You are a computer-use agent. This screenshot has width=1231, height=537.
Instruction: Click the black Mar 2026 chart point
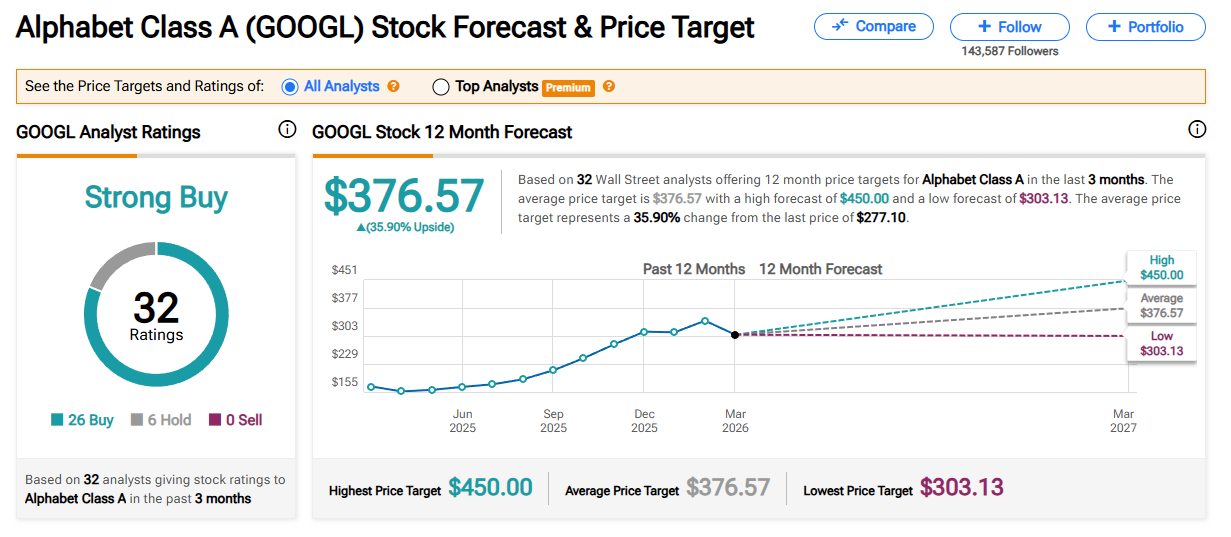(x=735, y=335)
